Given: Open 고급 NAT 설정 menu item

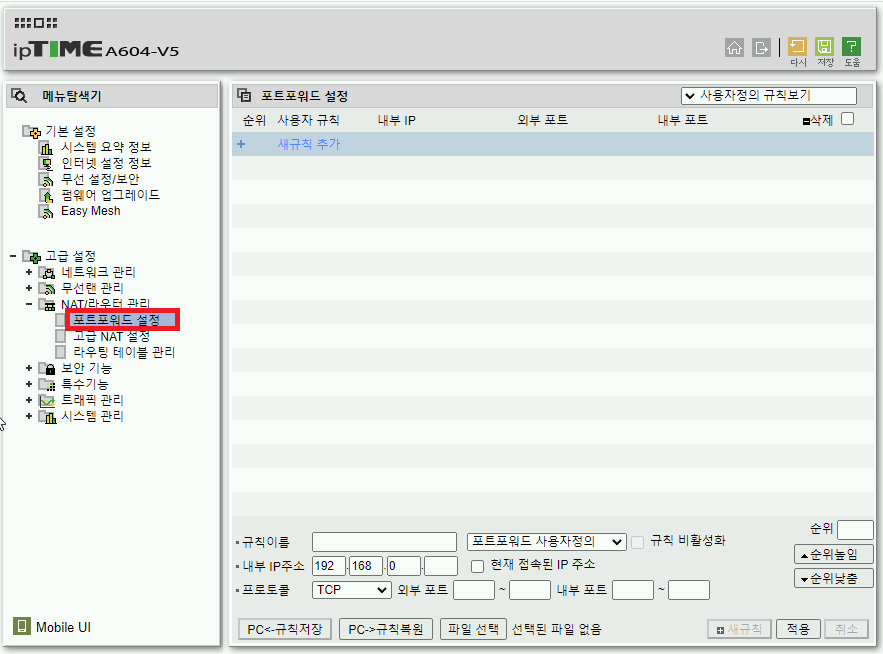Looking at the screenshot, I should pos(112,336).
